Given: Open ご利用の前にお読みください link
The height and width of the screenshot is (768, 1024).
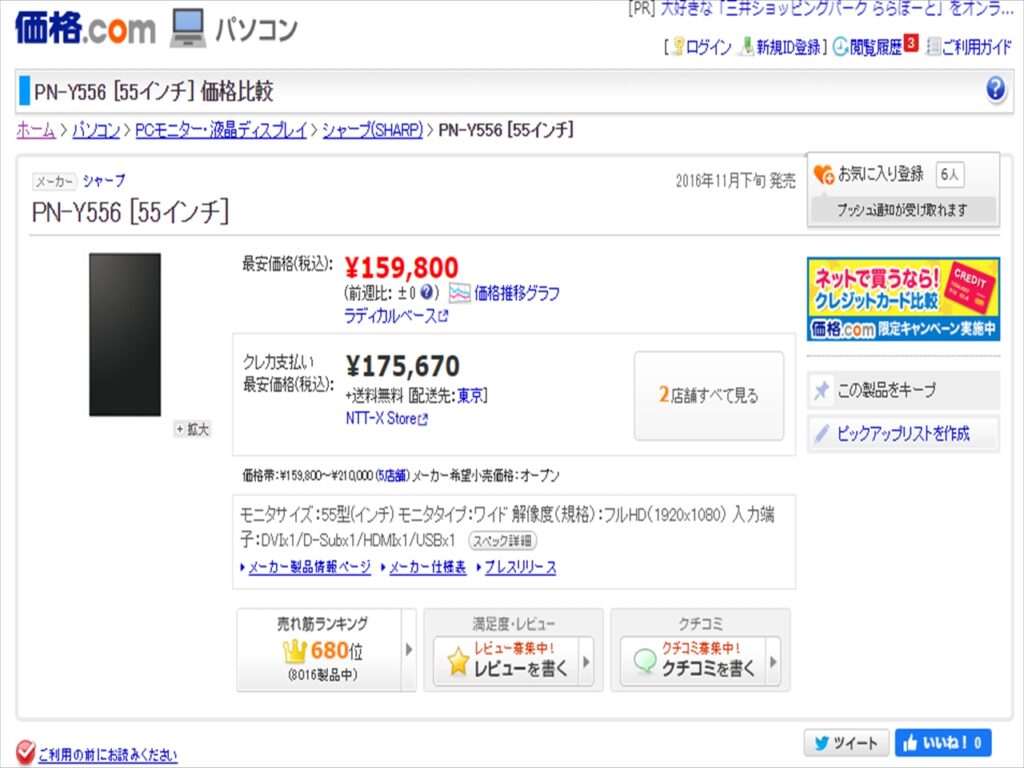Looking at the screenshot, I should [x=108, y=754].
